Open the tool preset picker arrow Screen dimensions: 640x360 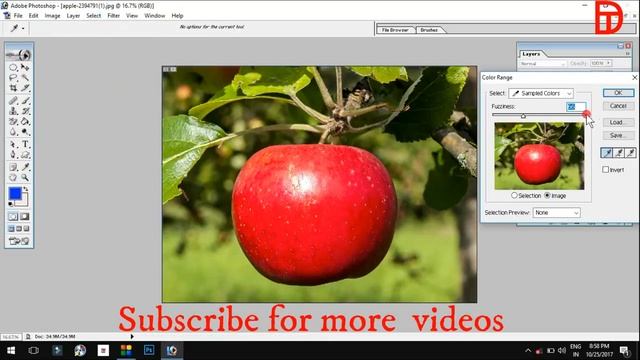tap(23, 28)
